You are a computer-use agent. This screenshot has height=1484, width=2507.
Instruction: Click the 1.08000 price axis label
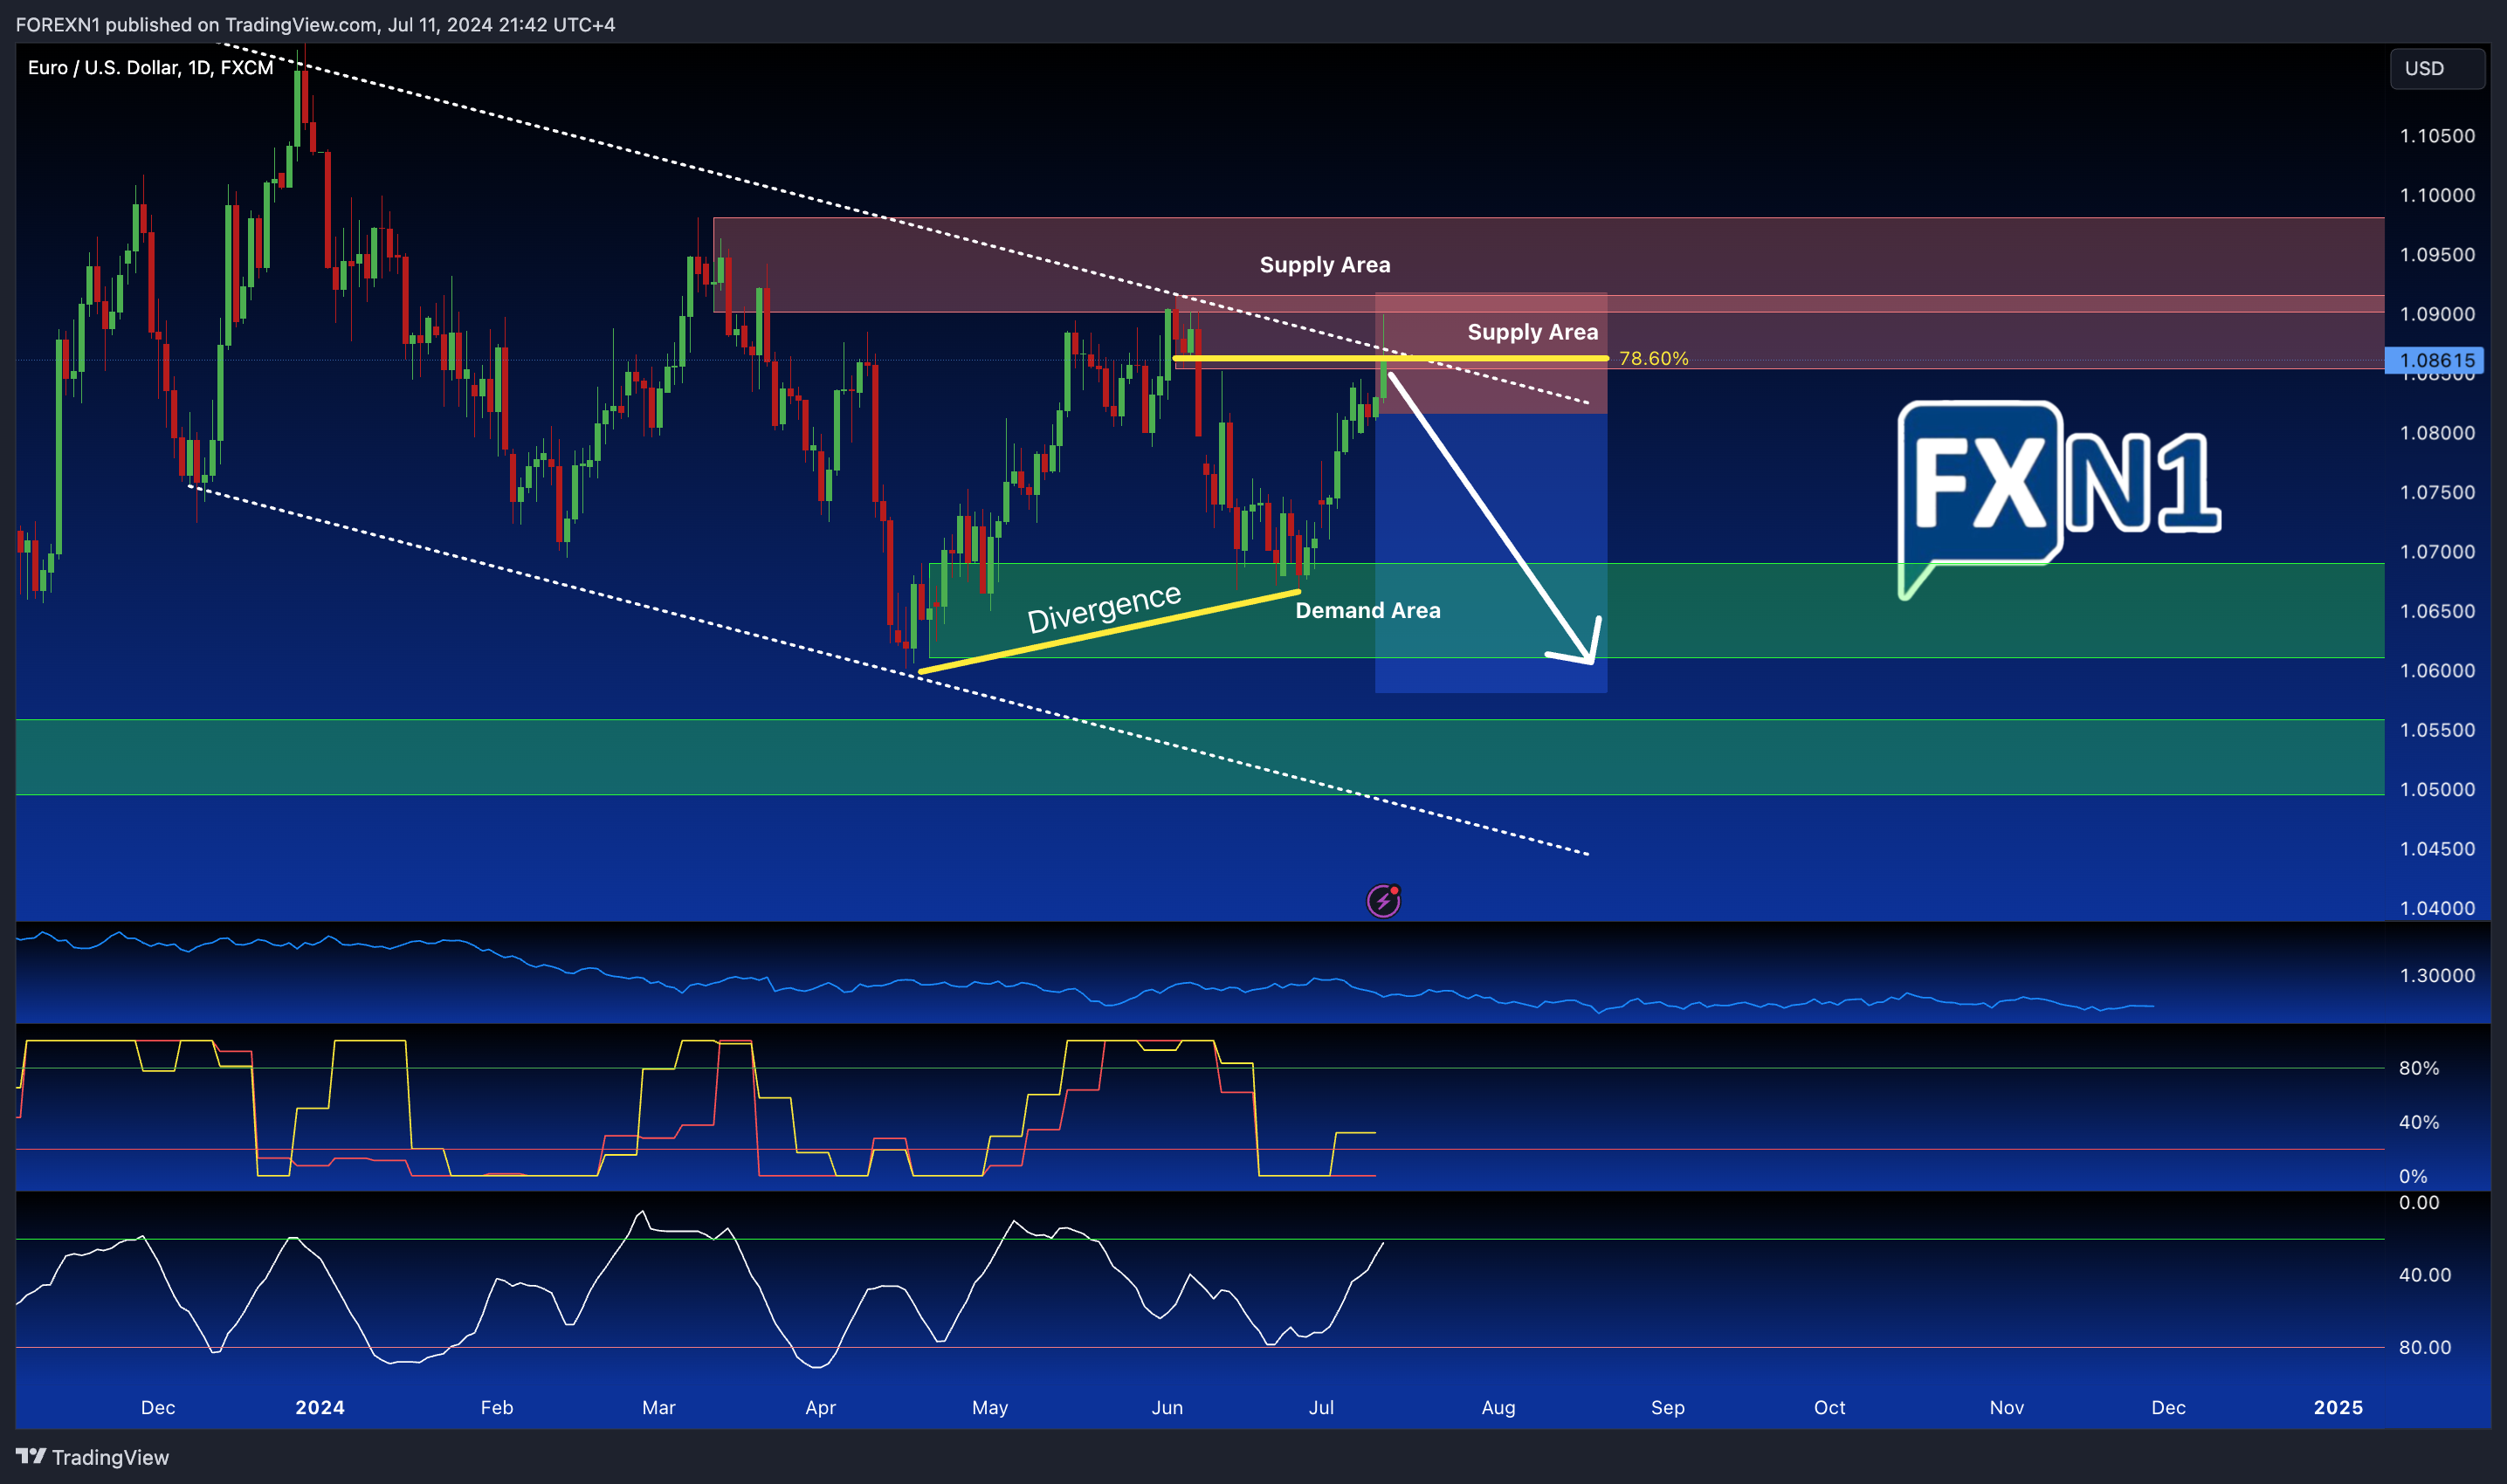2437,433
